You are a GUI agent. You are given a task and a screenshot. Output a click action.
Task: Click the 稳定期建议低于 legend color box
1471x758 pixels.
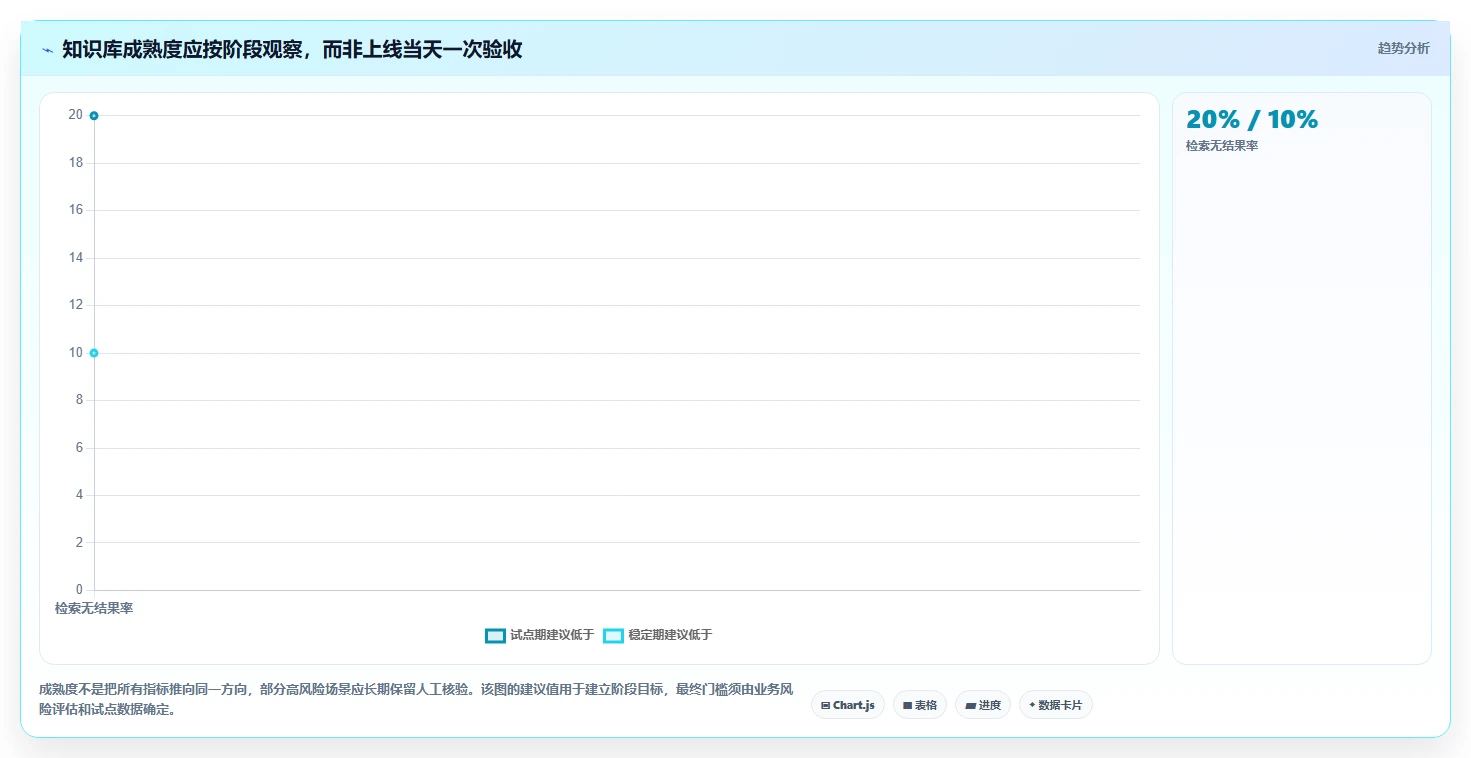pos(614,636)
